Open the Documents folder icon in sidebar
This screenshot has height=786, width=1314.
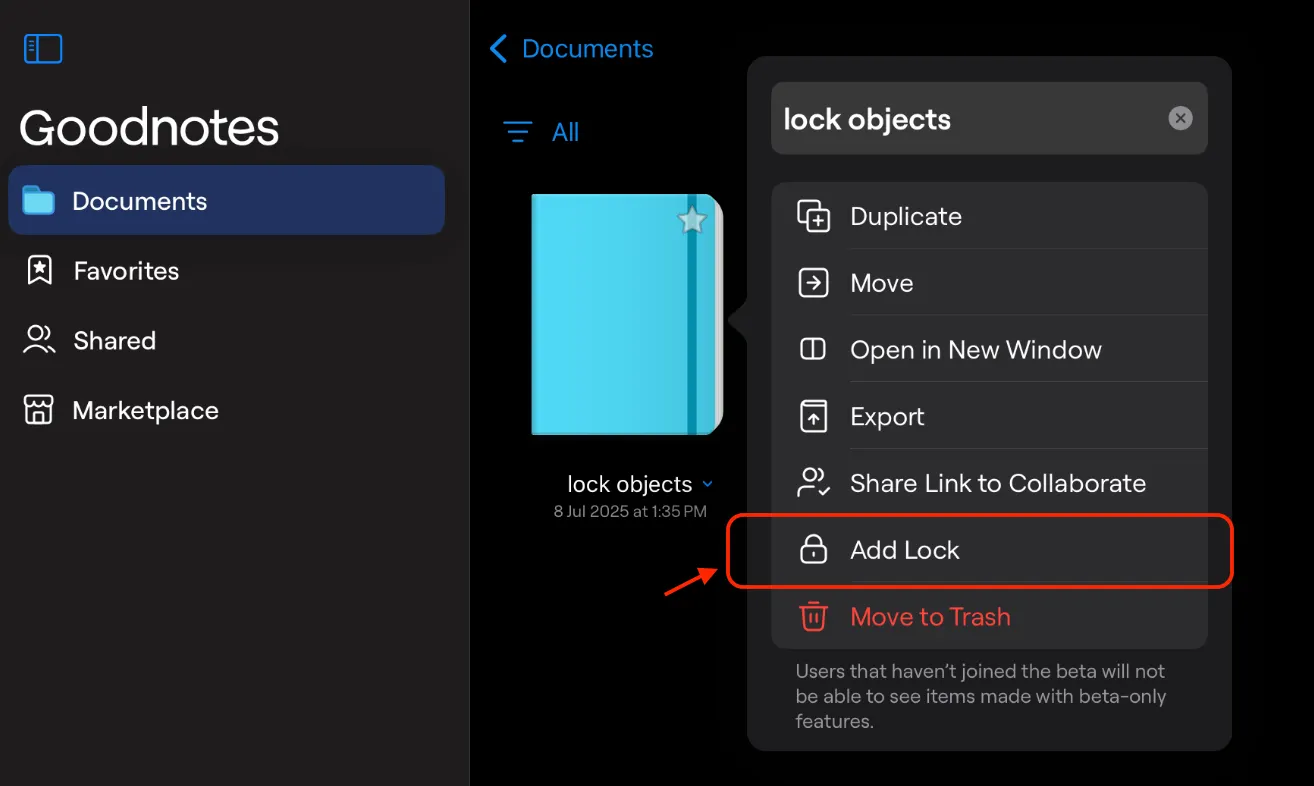(39, 201)
